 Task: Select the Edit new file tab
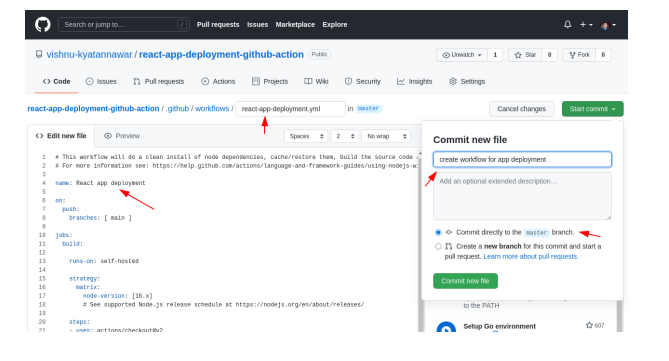pyautogui.click(x=61, y=136)
